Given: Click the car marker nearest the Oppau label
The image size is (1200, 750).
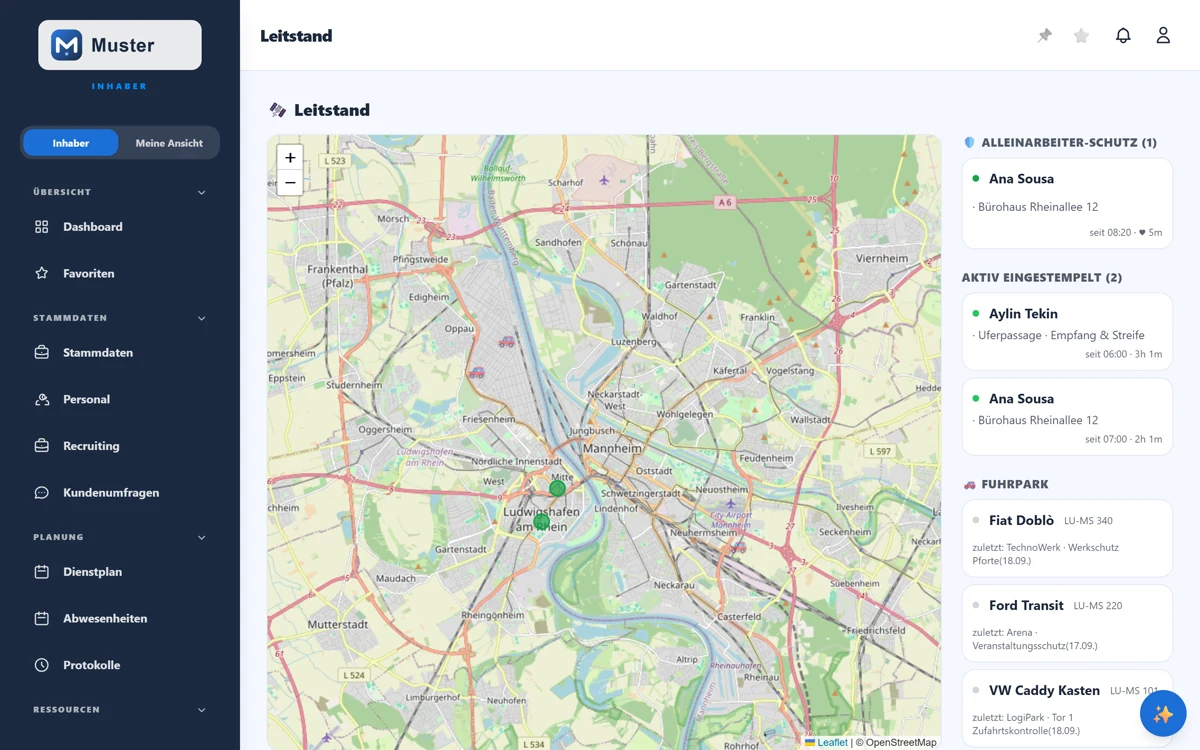Looking at the screenshot, I should (x=507, y=341).
